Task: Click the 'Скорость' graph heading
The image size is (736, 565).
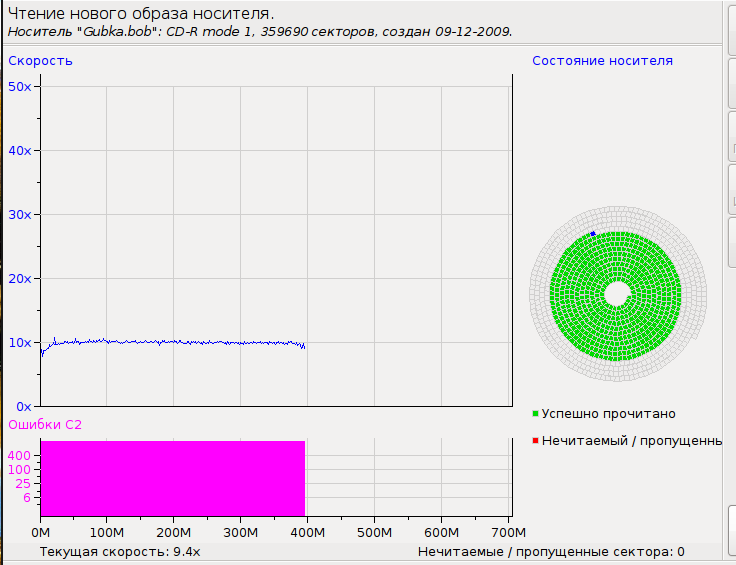Action: [x=40, y=61]
